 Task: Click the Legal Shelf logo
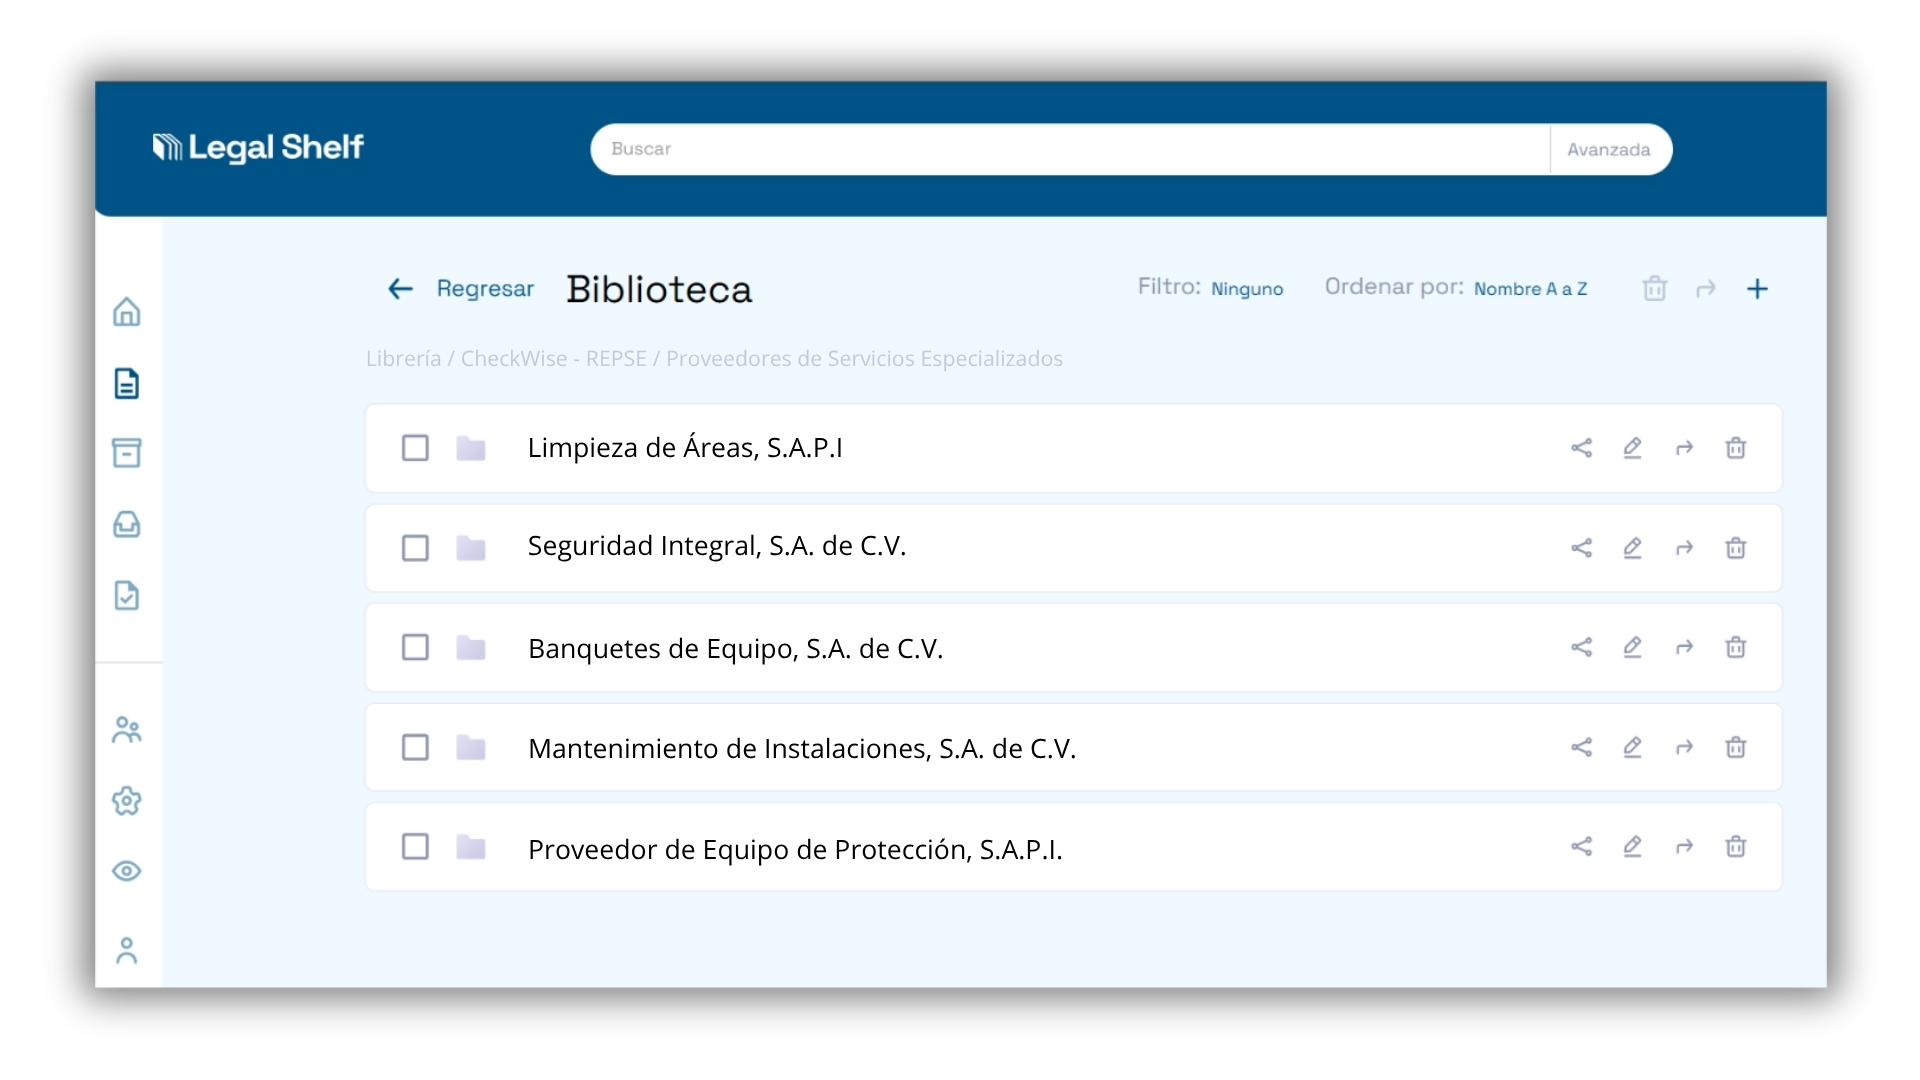coord(258,148)
